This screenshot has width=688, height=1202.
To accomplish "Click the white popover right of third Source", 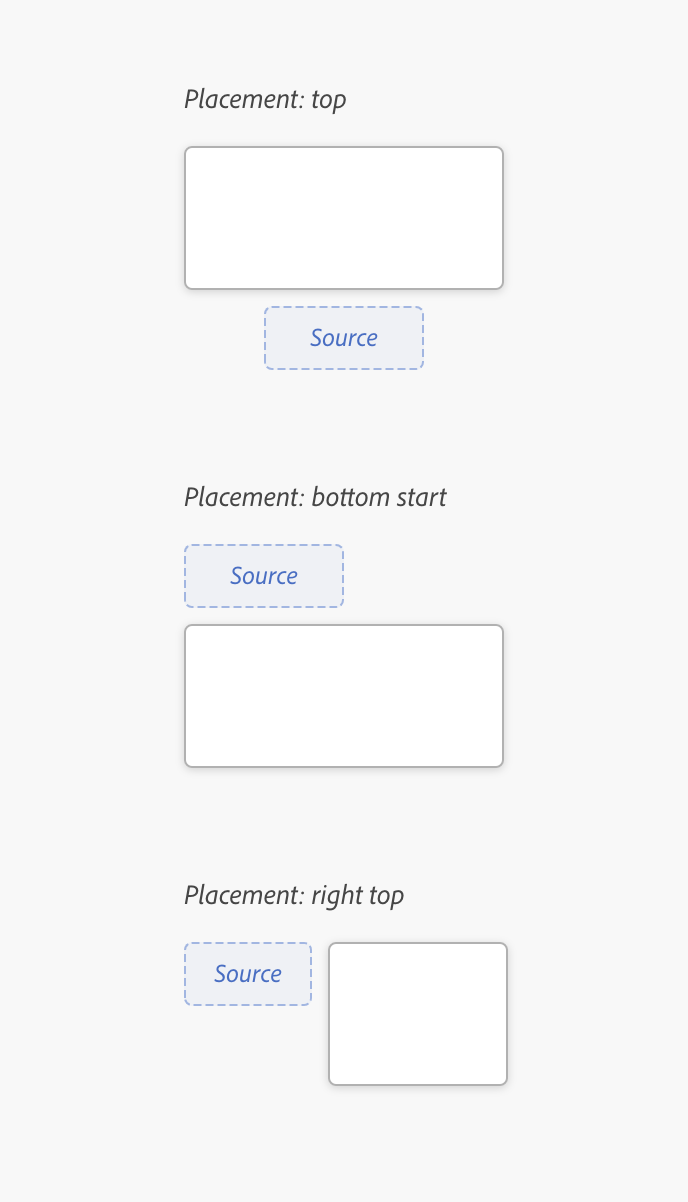I will 418,1014.
